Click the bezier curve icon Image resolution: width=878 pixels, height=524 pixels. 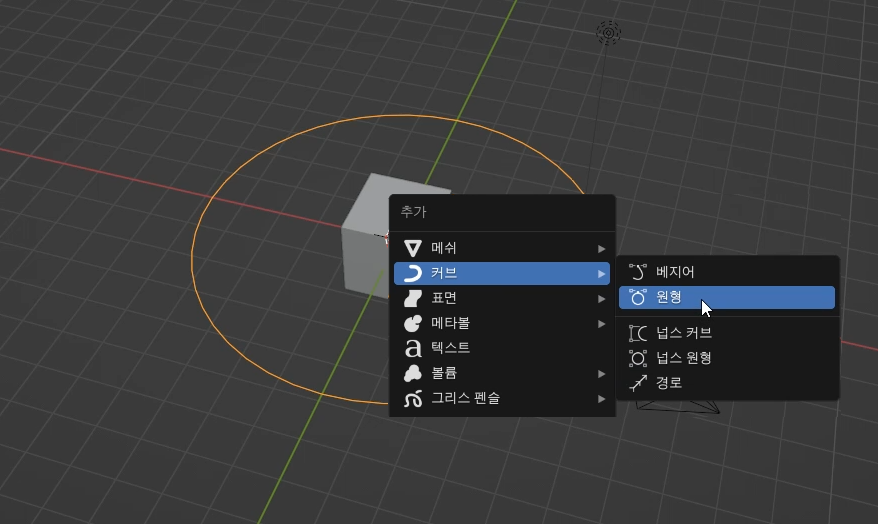point(638,272)
